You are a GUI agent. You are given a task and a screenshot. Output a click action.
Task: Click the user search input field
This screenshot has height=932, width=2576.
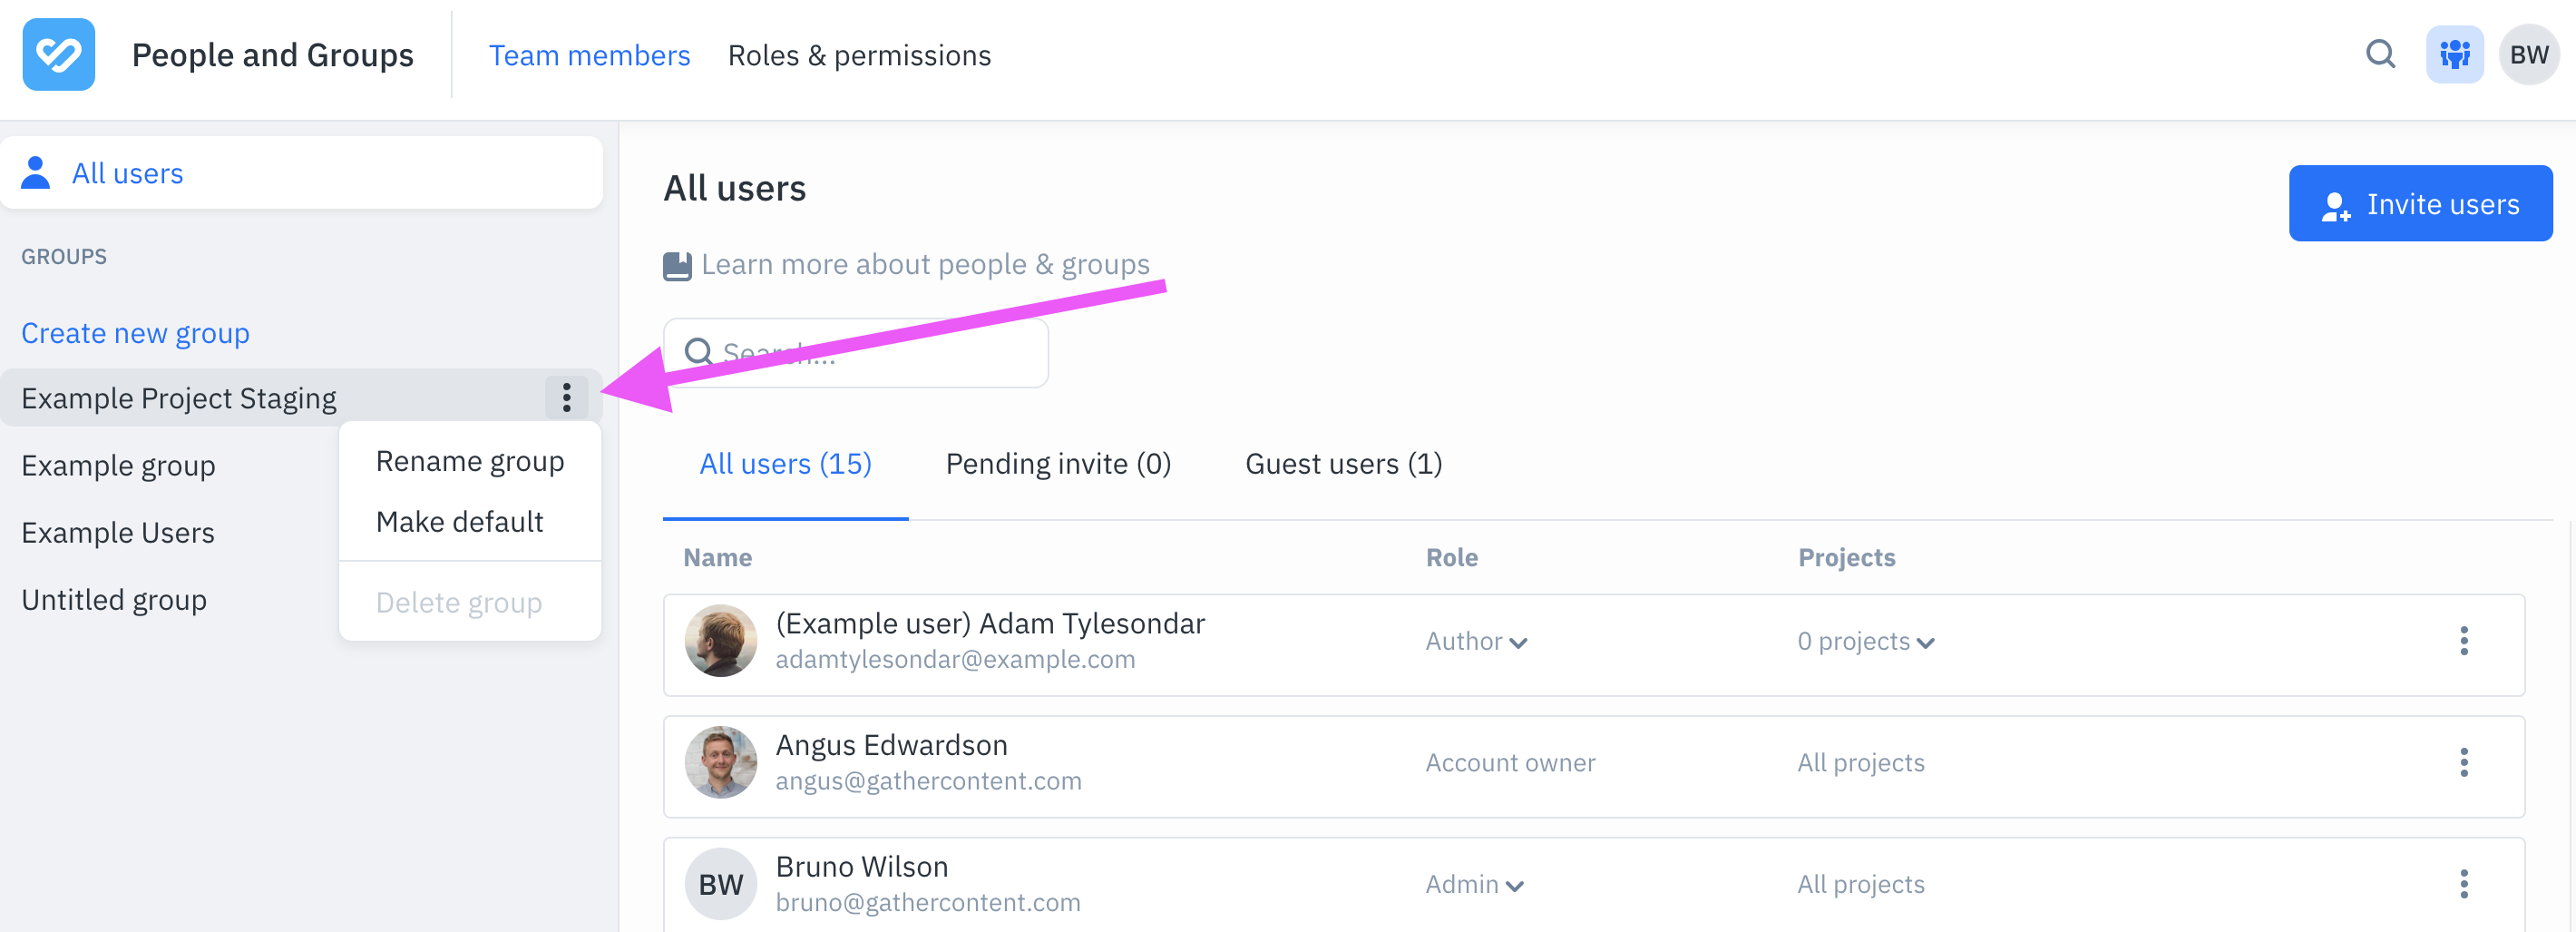(856, 353)
